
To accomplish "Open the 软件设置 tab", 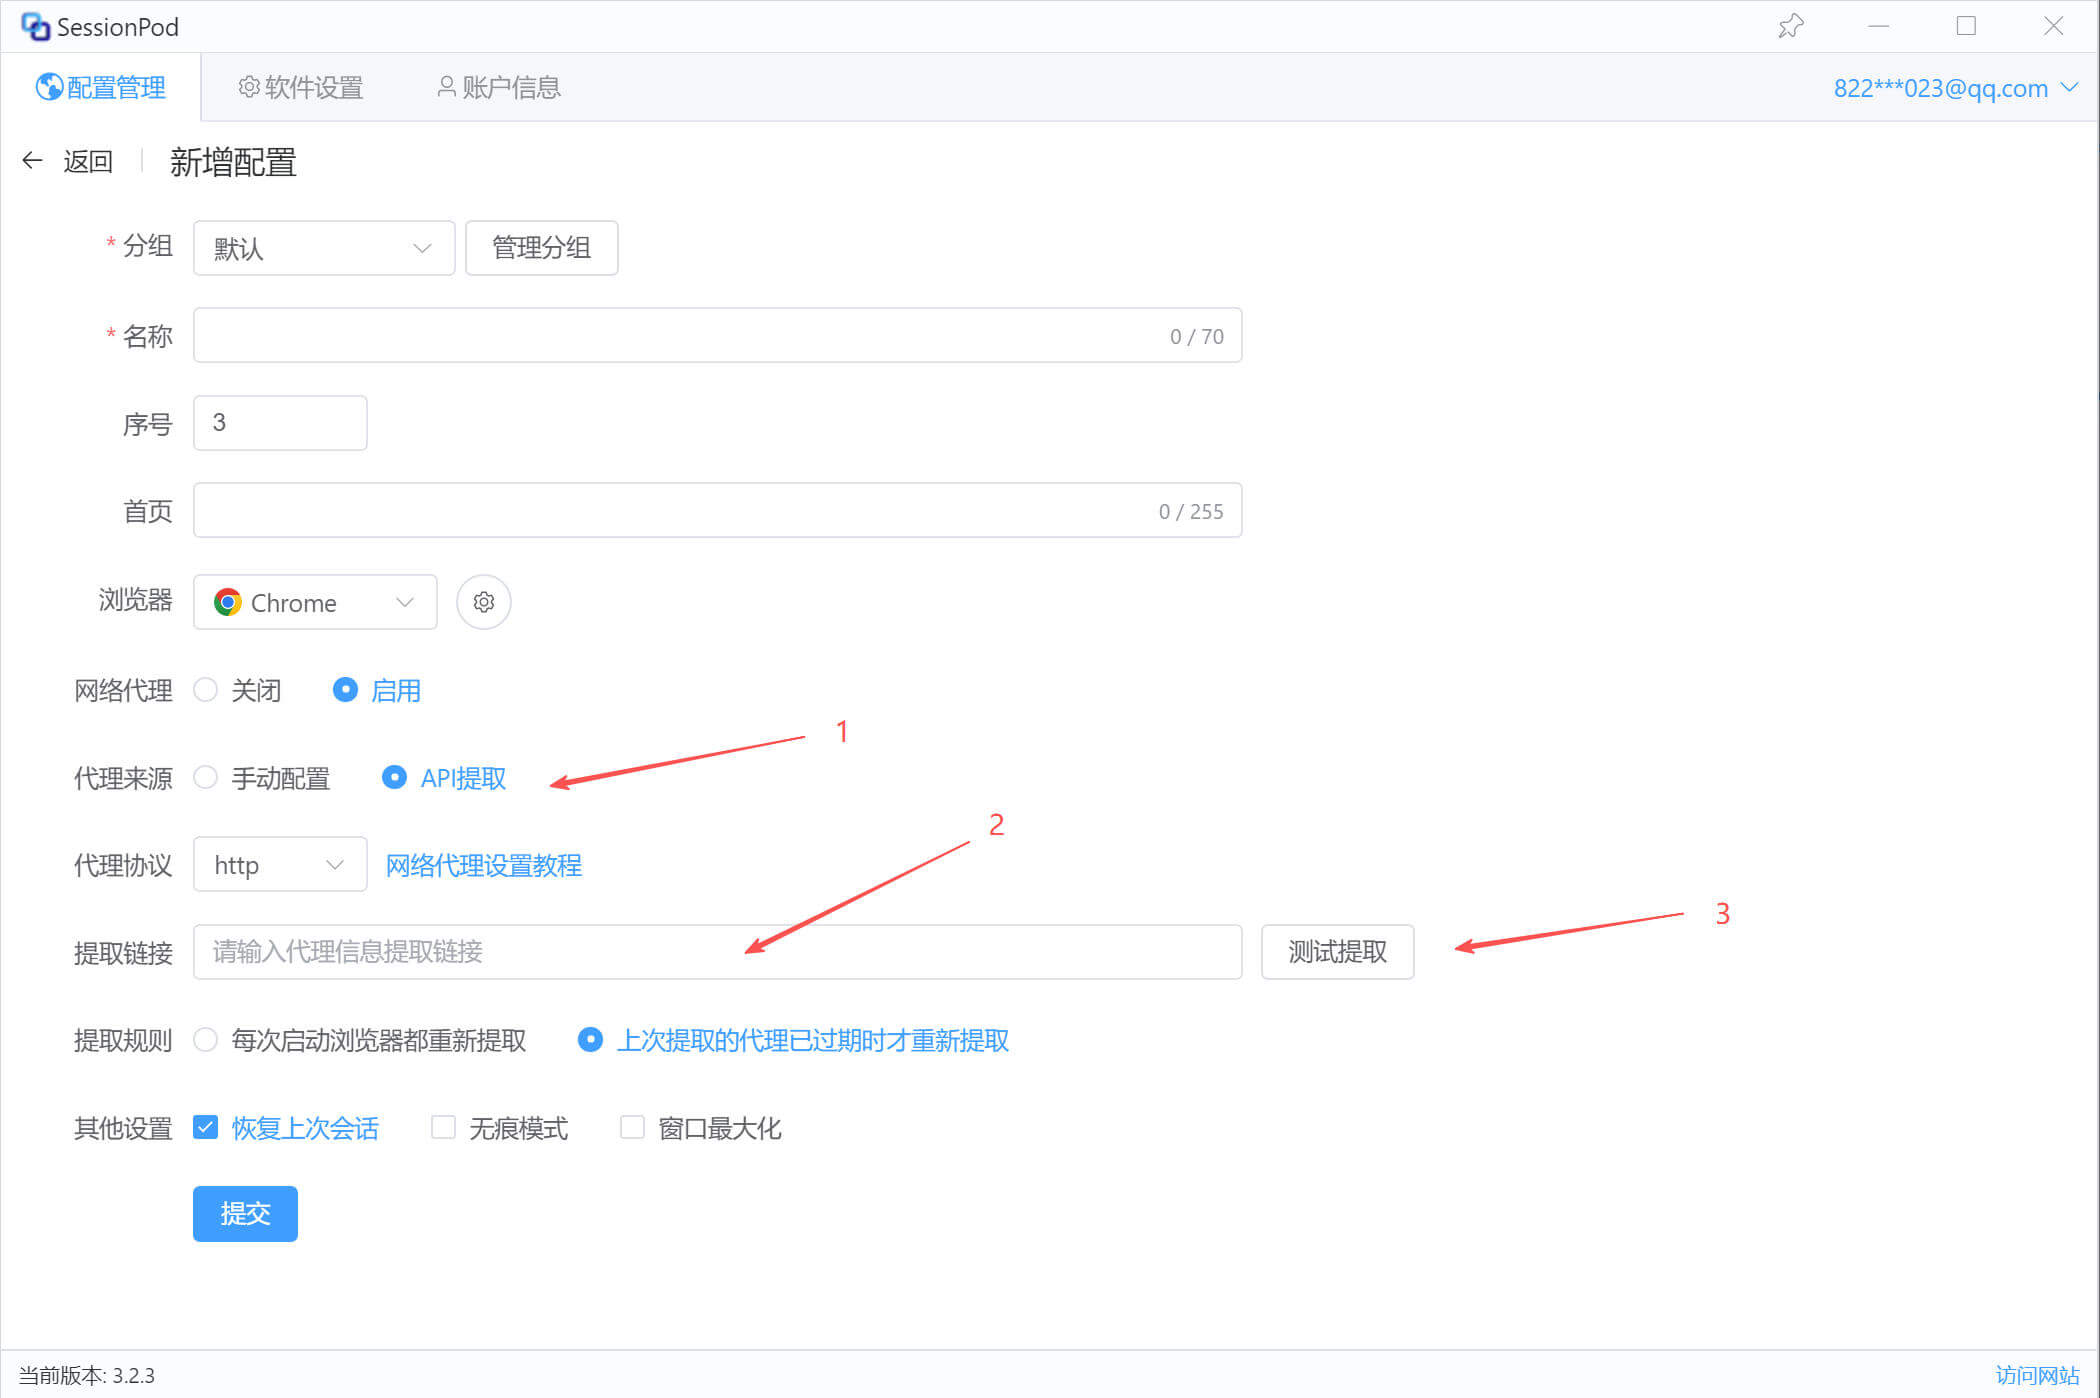I will click(x=301, y=88).
